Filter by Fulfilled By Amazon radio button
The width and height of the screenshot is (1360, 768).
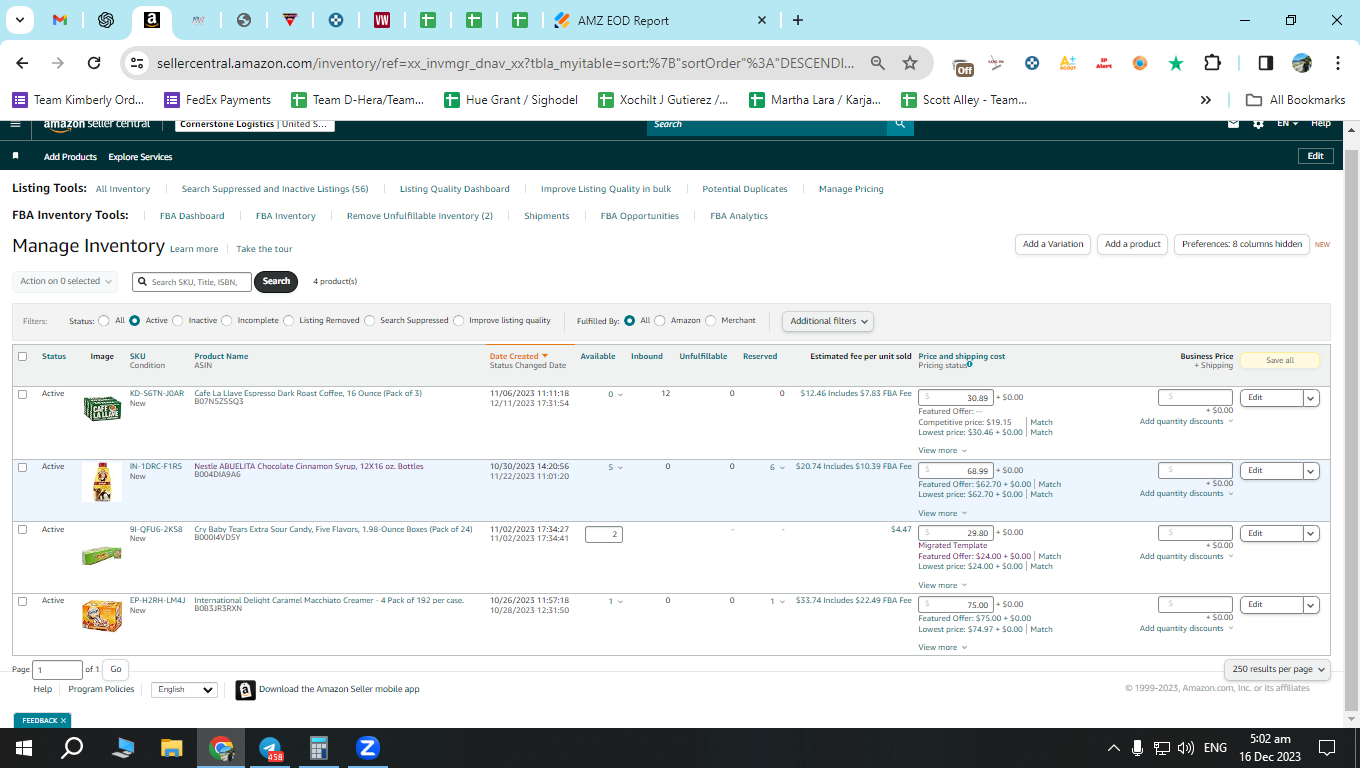coord(659,321)
